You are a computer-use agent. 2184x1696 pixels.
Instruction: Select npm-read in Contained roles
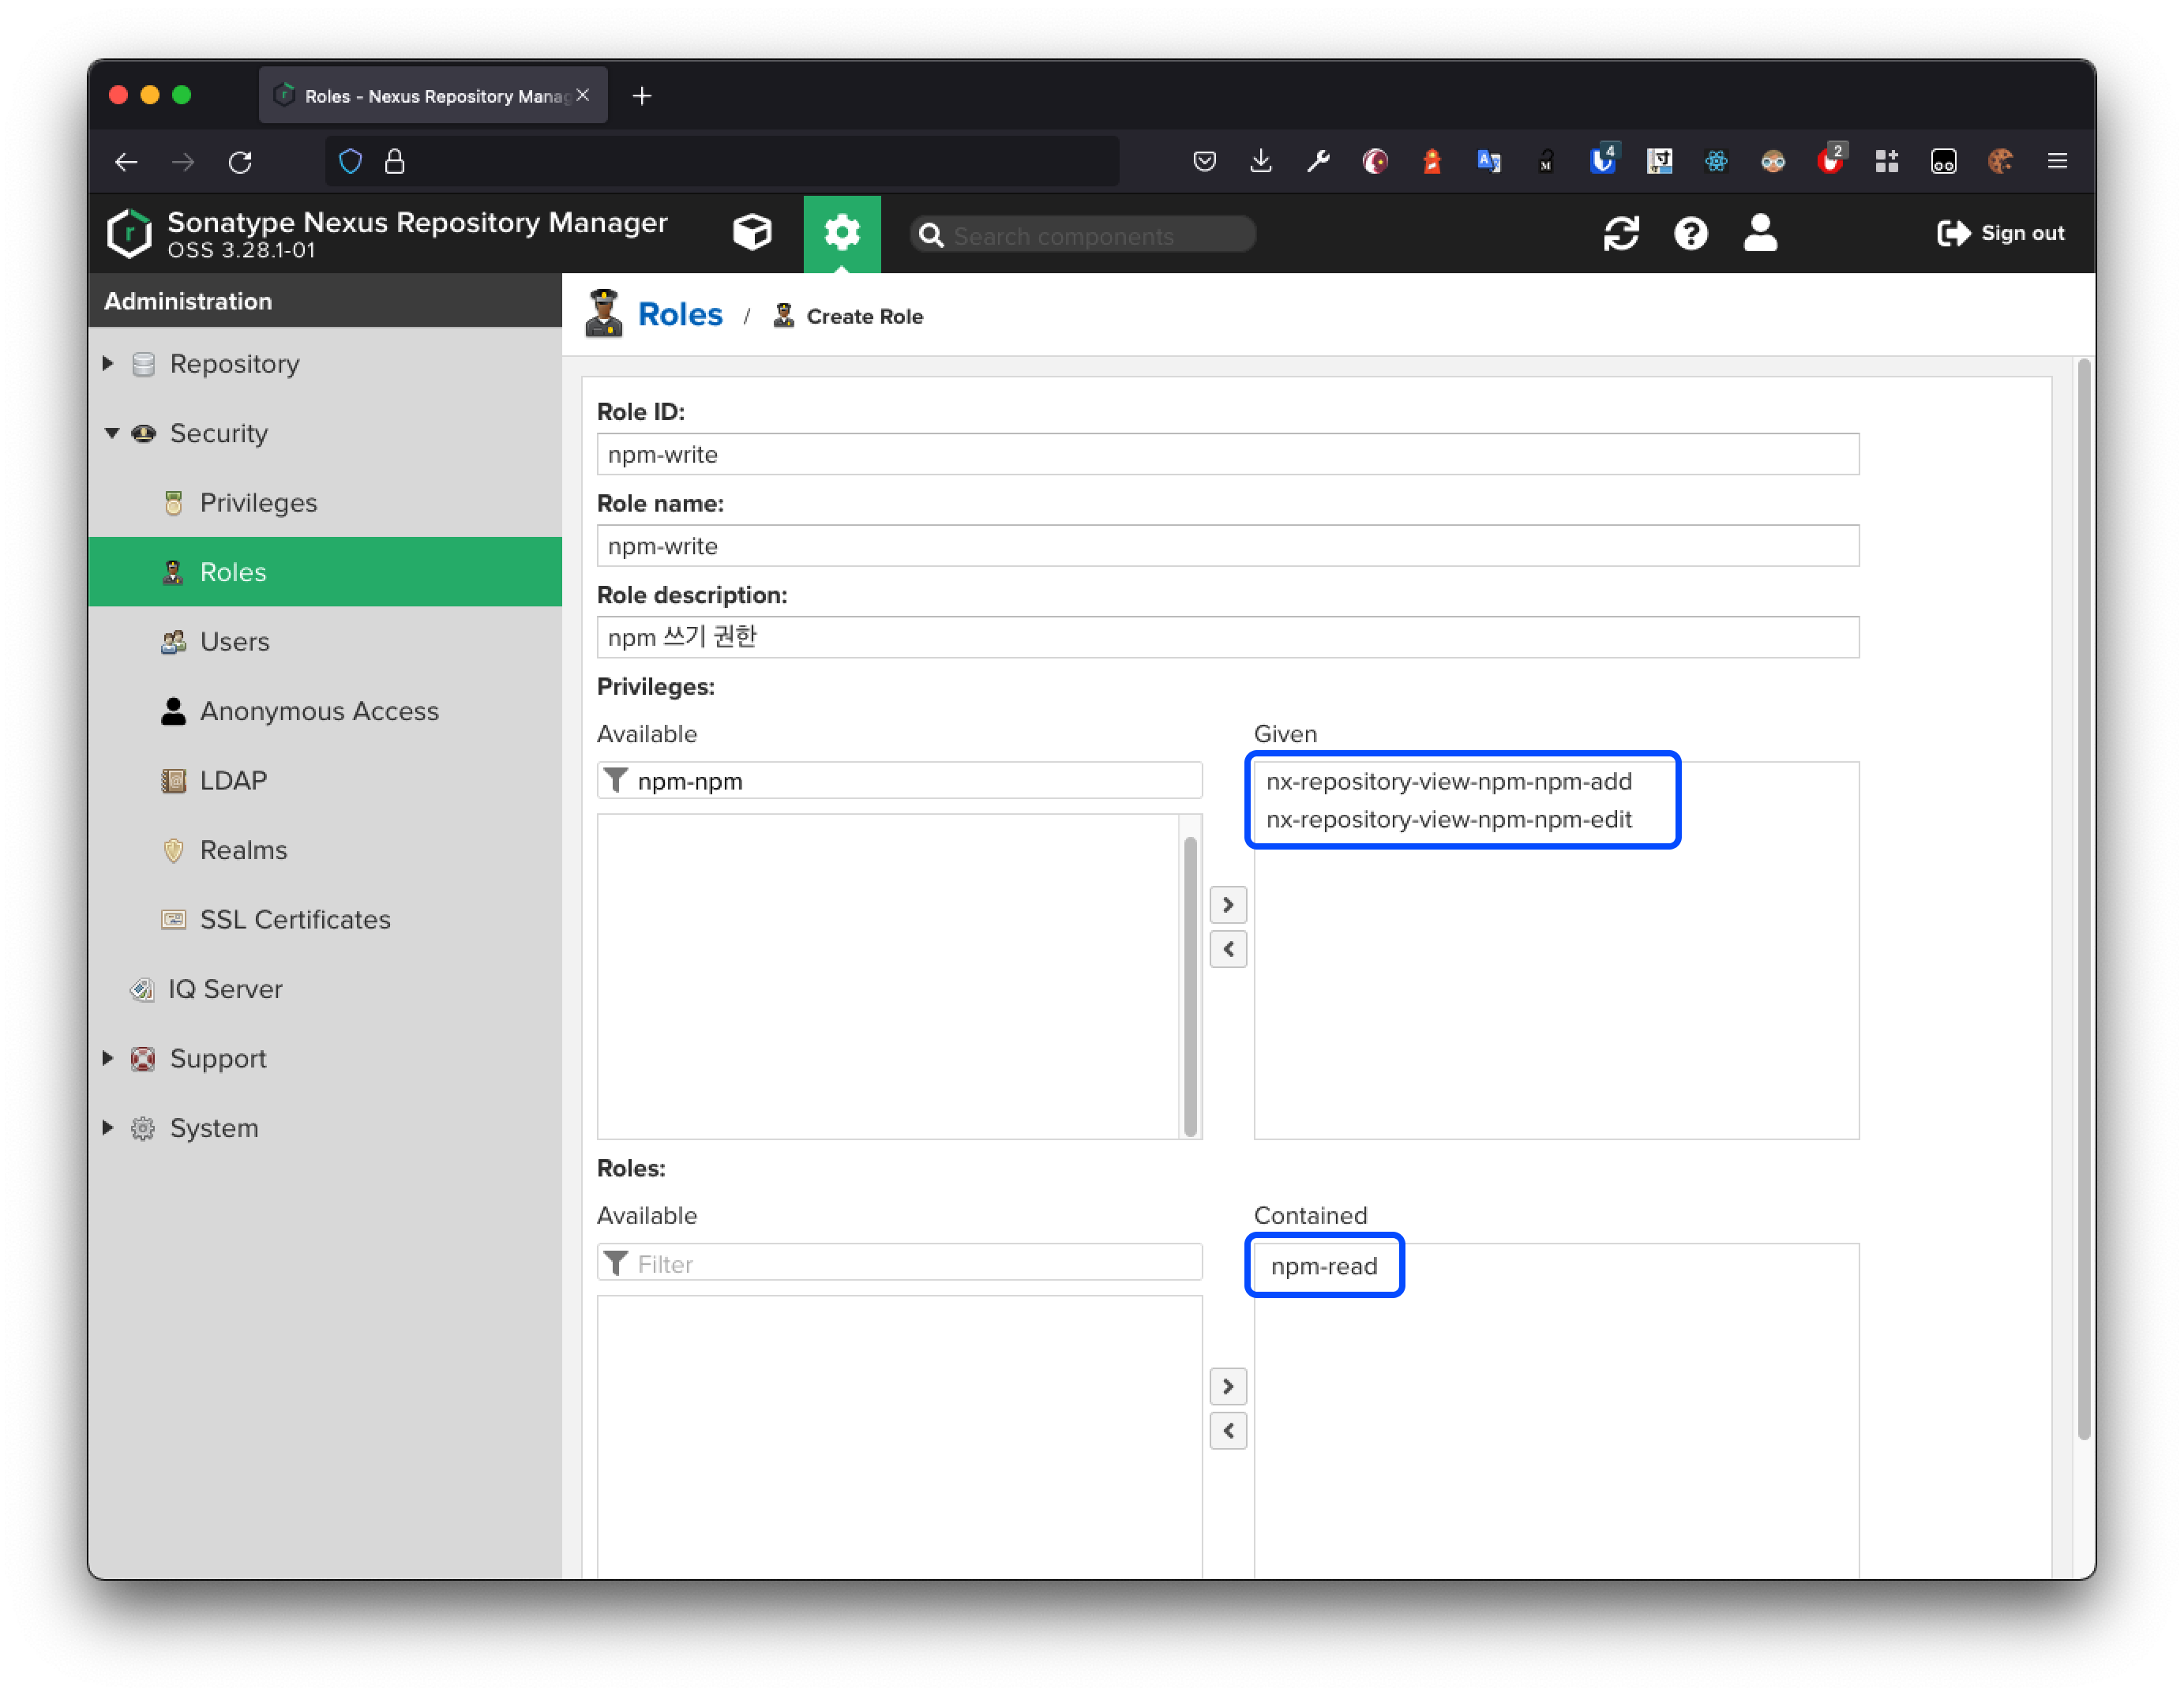coord(1324,1266)
